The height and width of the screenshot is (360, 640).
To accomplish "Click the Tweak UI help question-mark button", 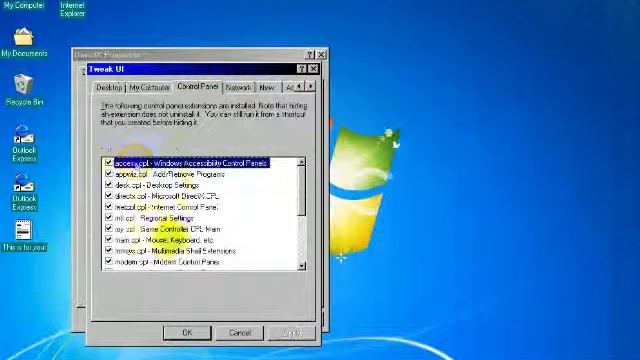I will 302,69.
